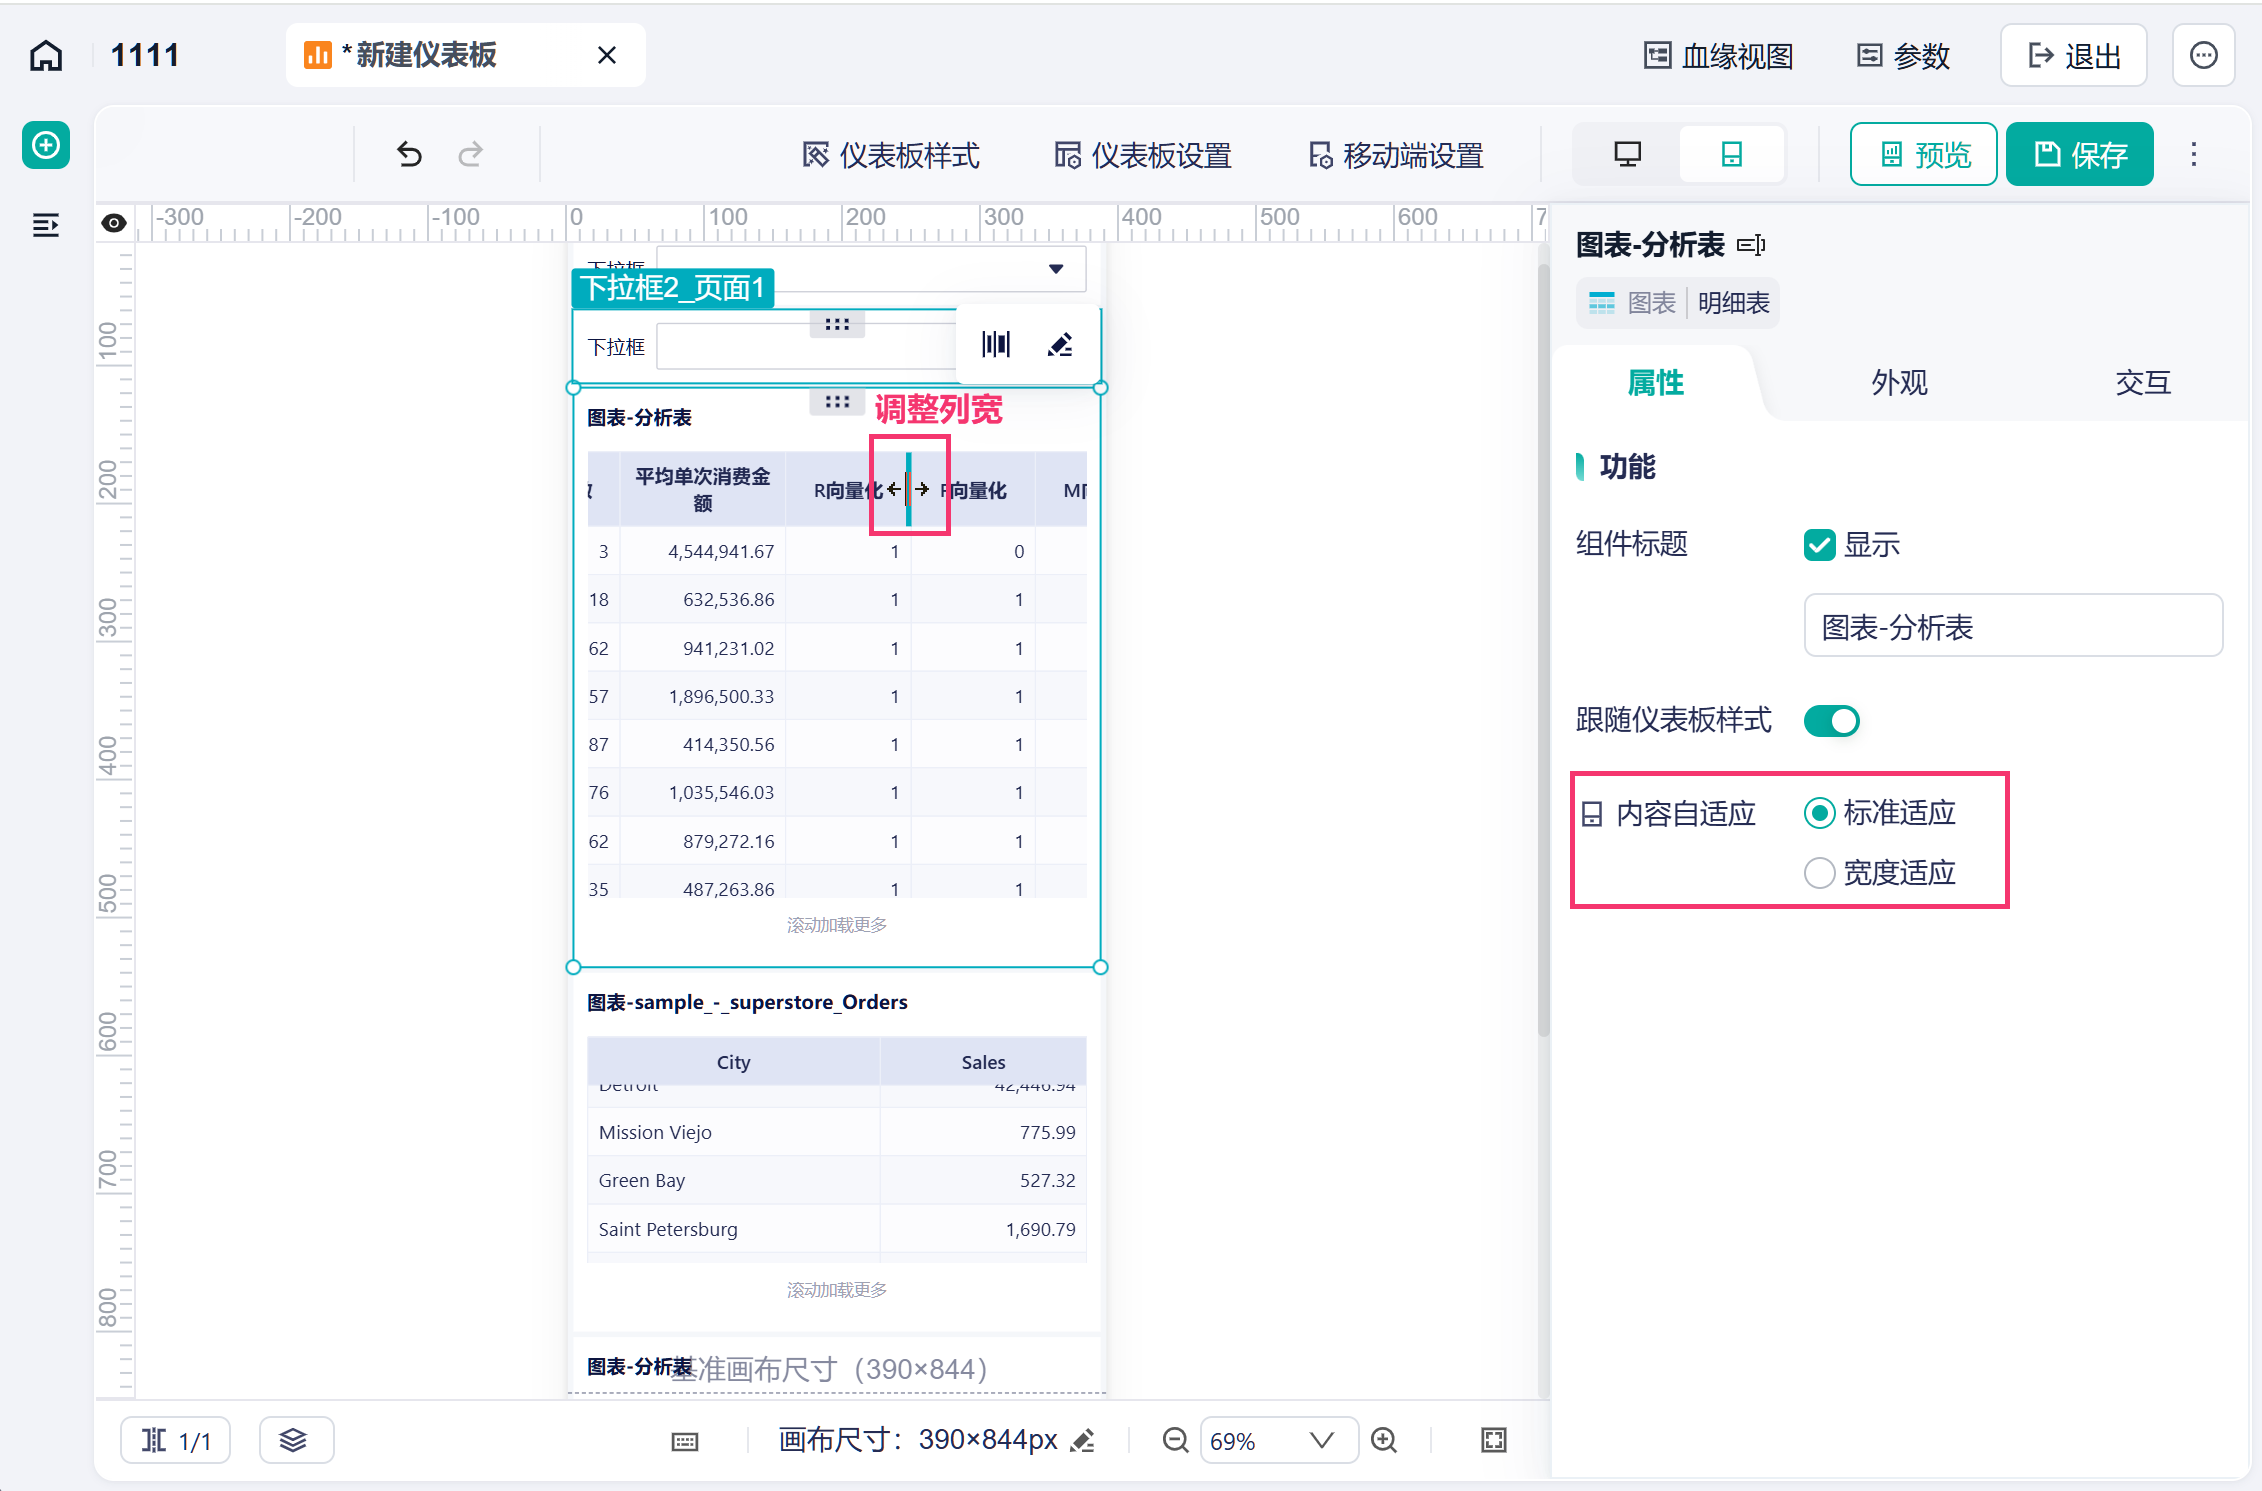Switch to desktop layout view

tap(1627, 154)
